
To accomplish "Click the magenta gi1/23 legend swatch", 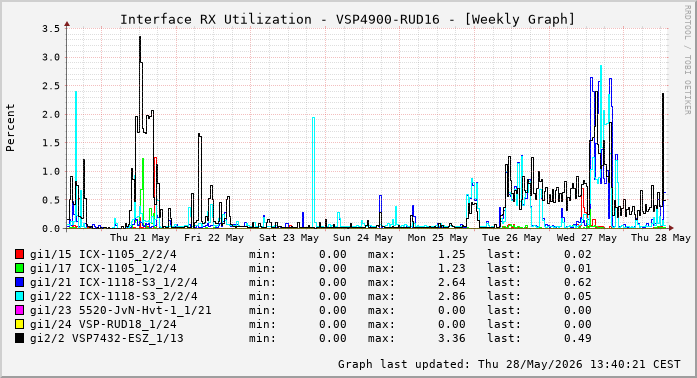I will point(19,310).
